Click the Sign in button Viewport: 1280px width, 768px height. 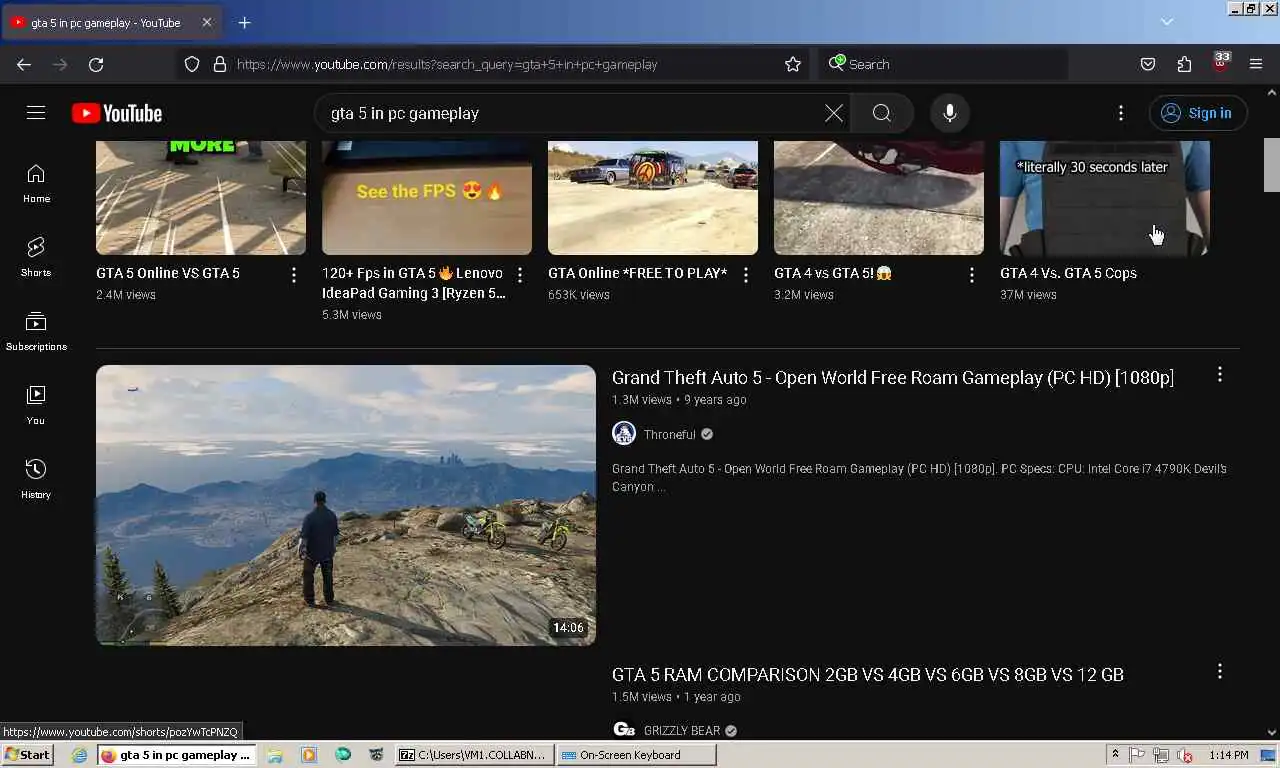(1198, 113)
